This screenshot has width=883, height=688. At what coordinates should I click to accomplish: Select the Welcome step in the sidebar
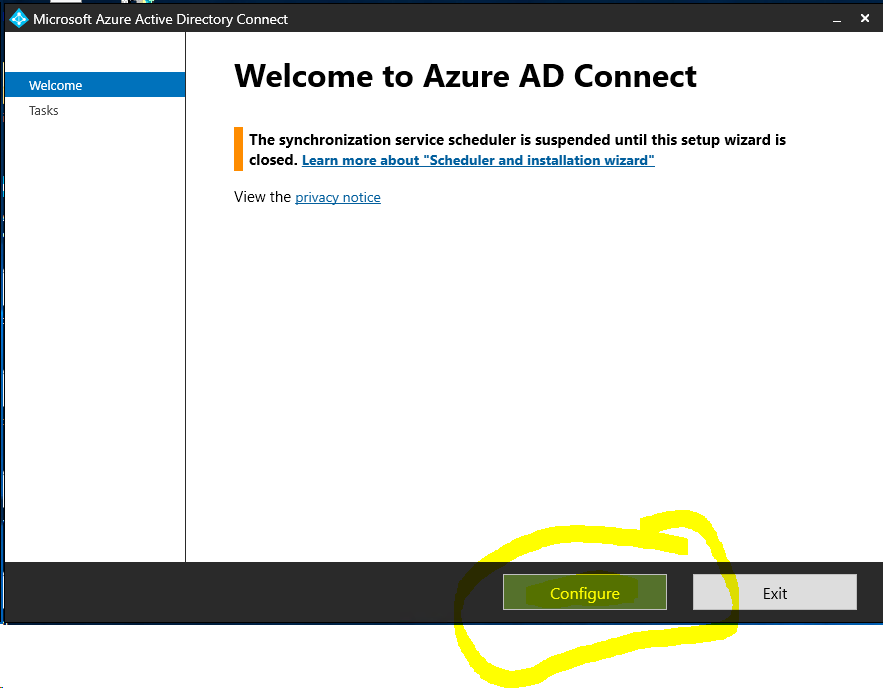(95, 85)
